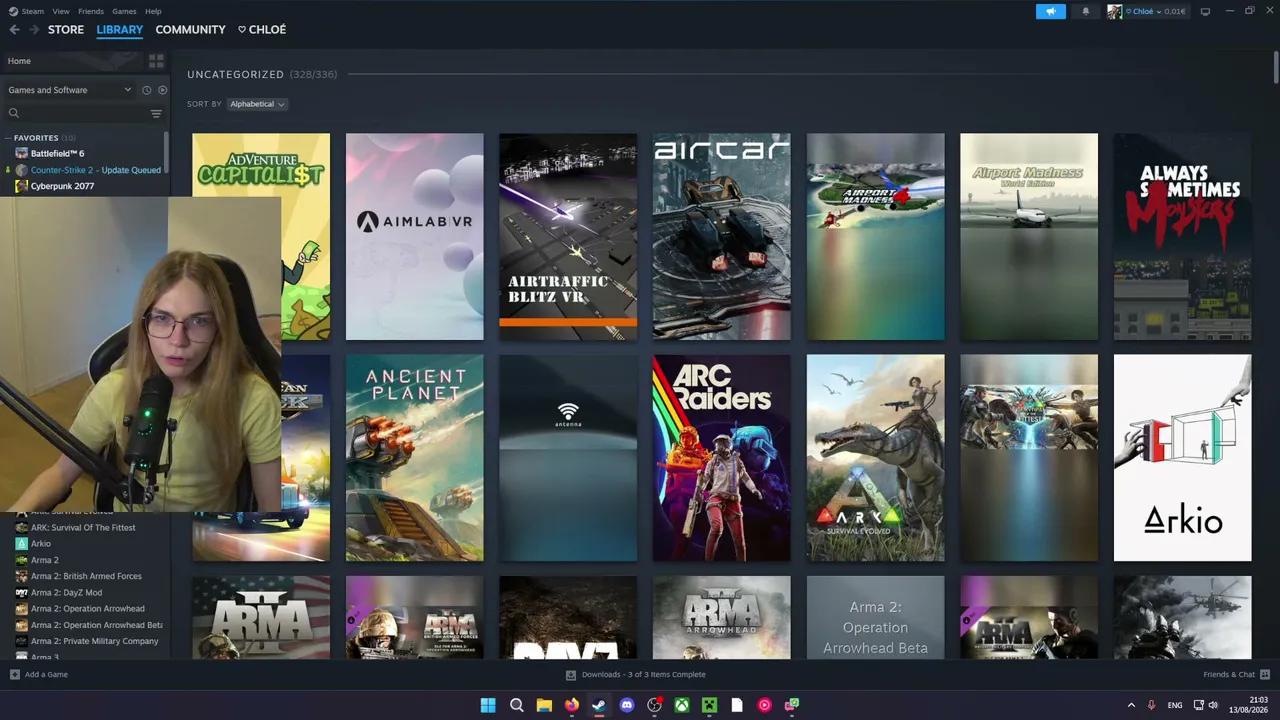Switch to the Community tab
This screenshot has height=720, width=1280.
[x=190, y=30]
